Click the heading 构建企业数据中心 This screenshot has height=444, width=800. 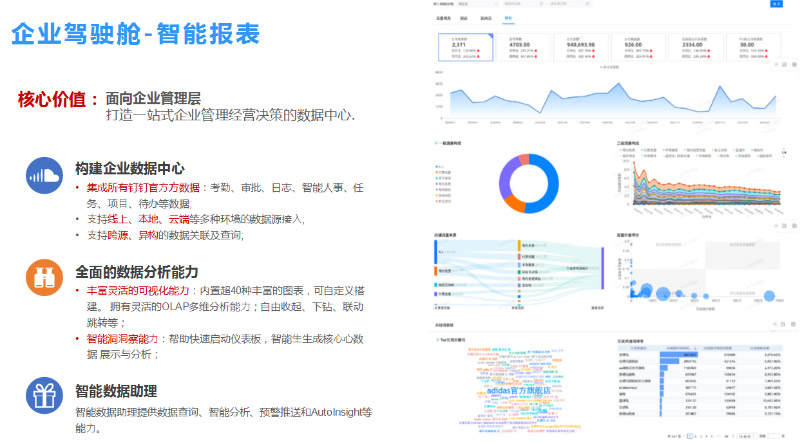[x=130, y=168]
